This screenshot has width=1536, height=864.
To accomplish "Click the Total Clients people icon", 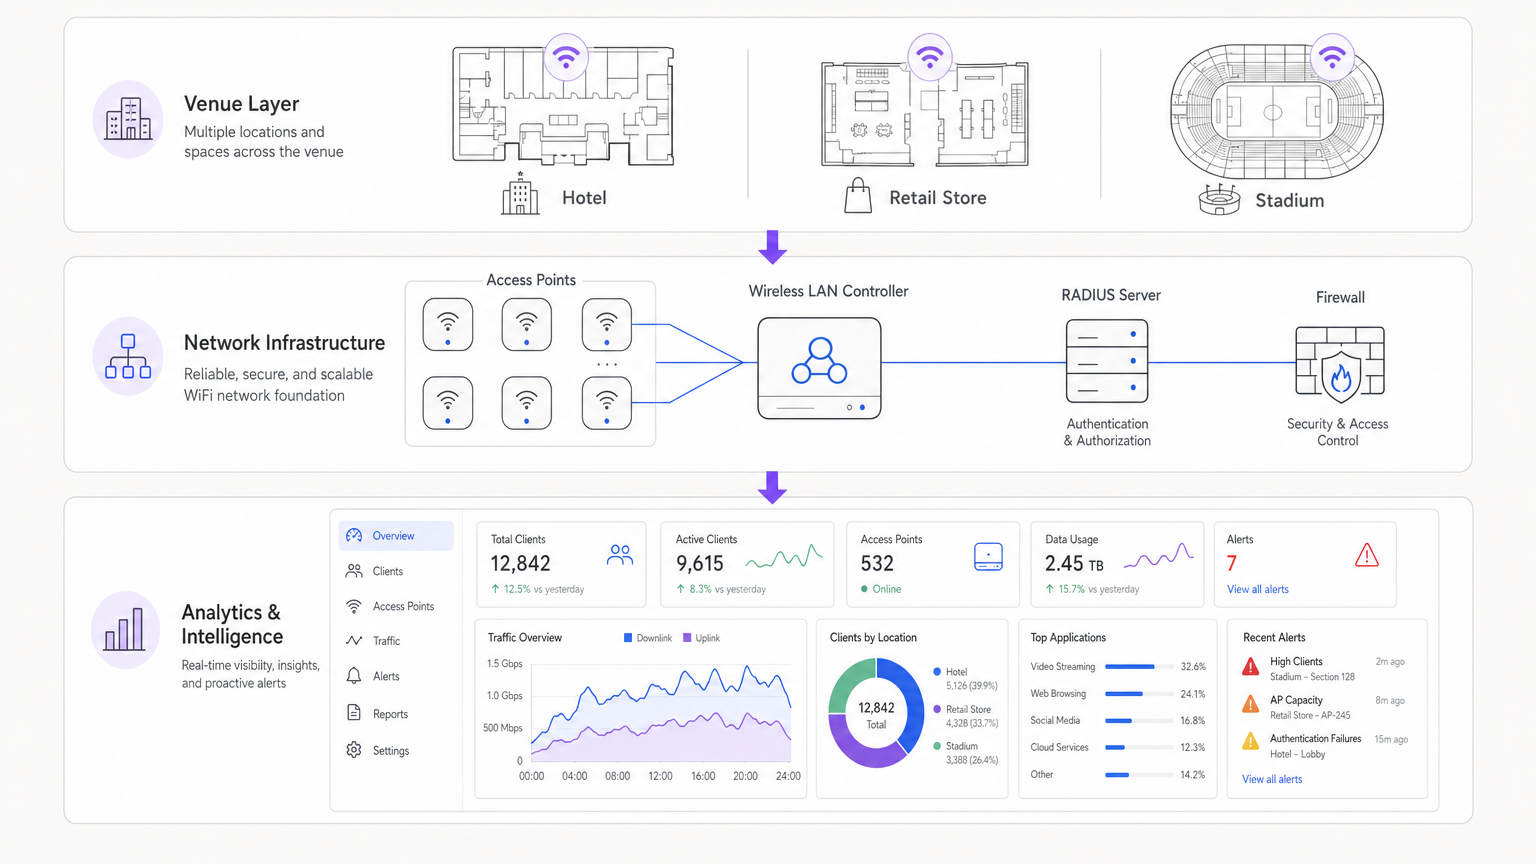I will 619,555.
